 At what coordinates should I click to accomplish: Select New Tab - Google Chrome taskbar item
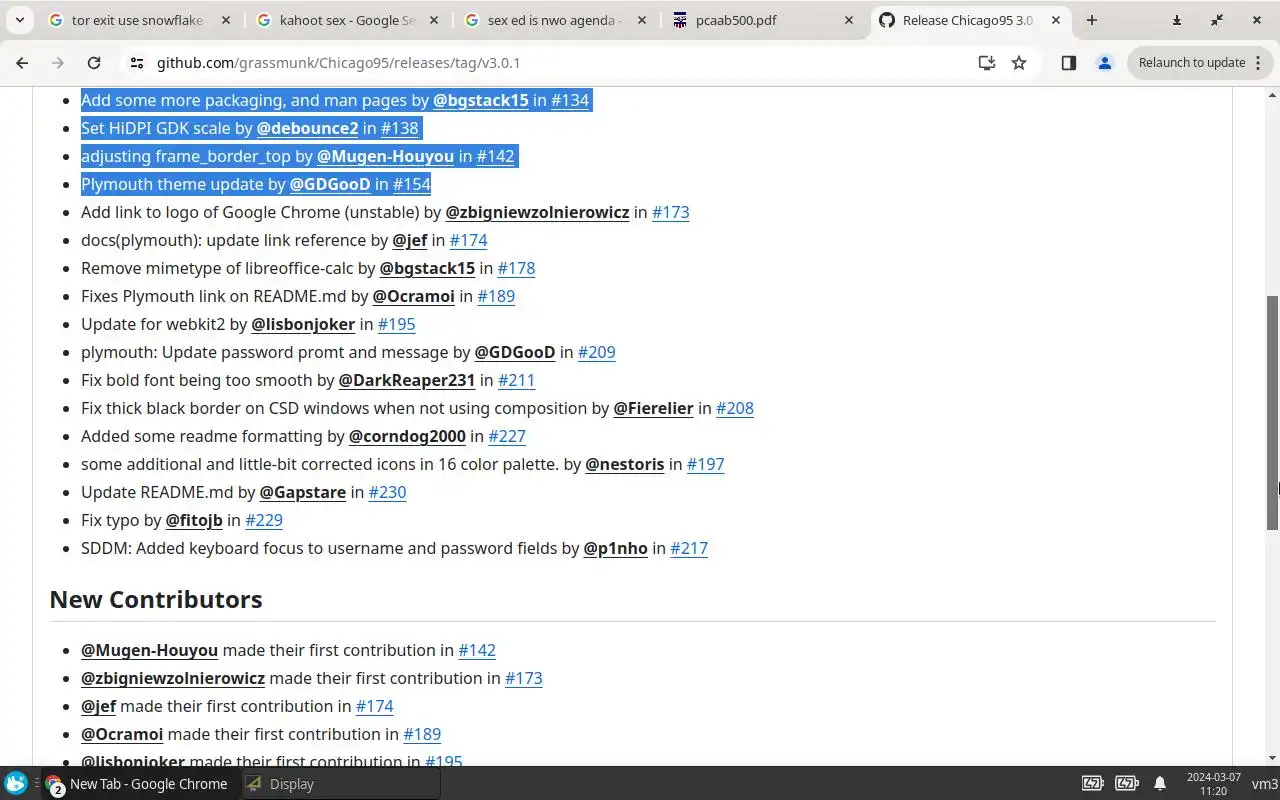[137, 784]
